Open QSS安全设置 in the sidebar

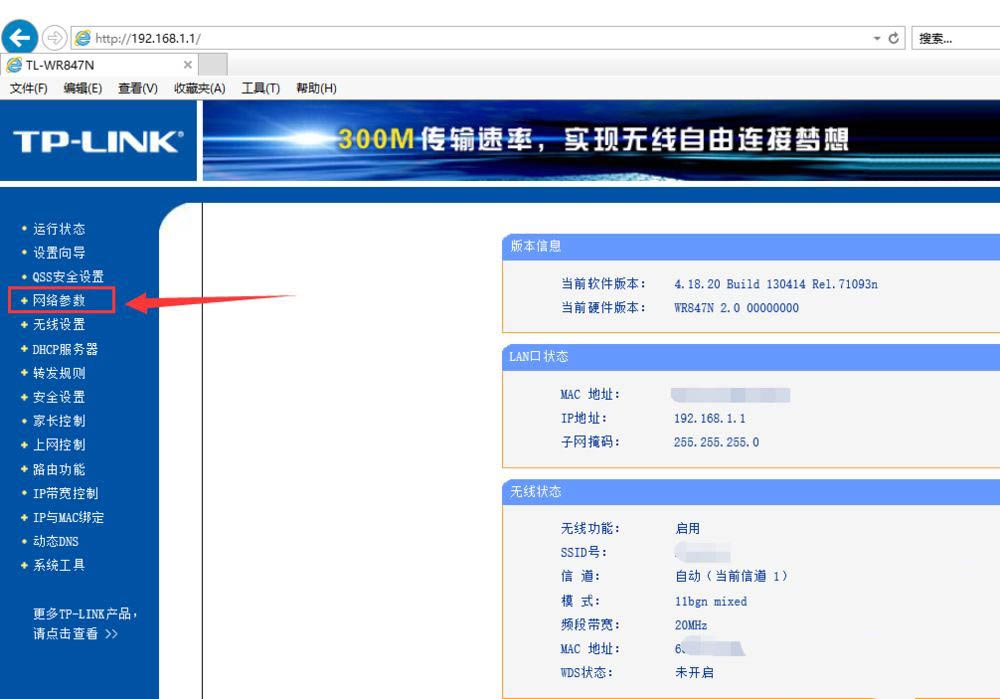click(68, 277)
